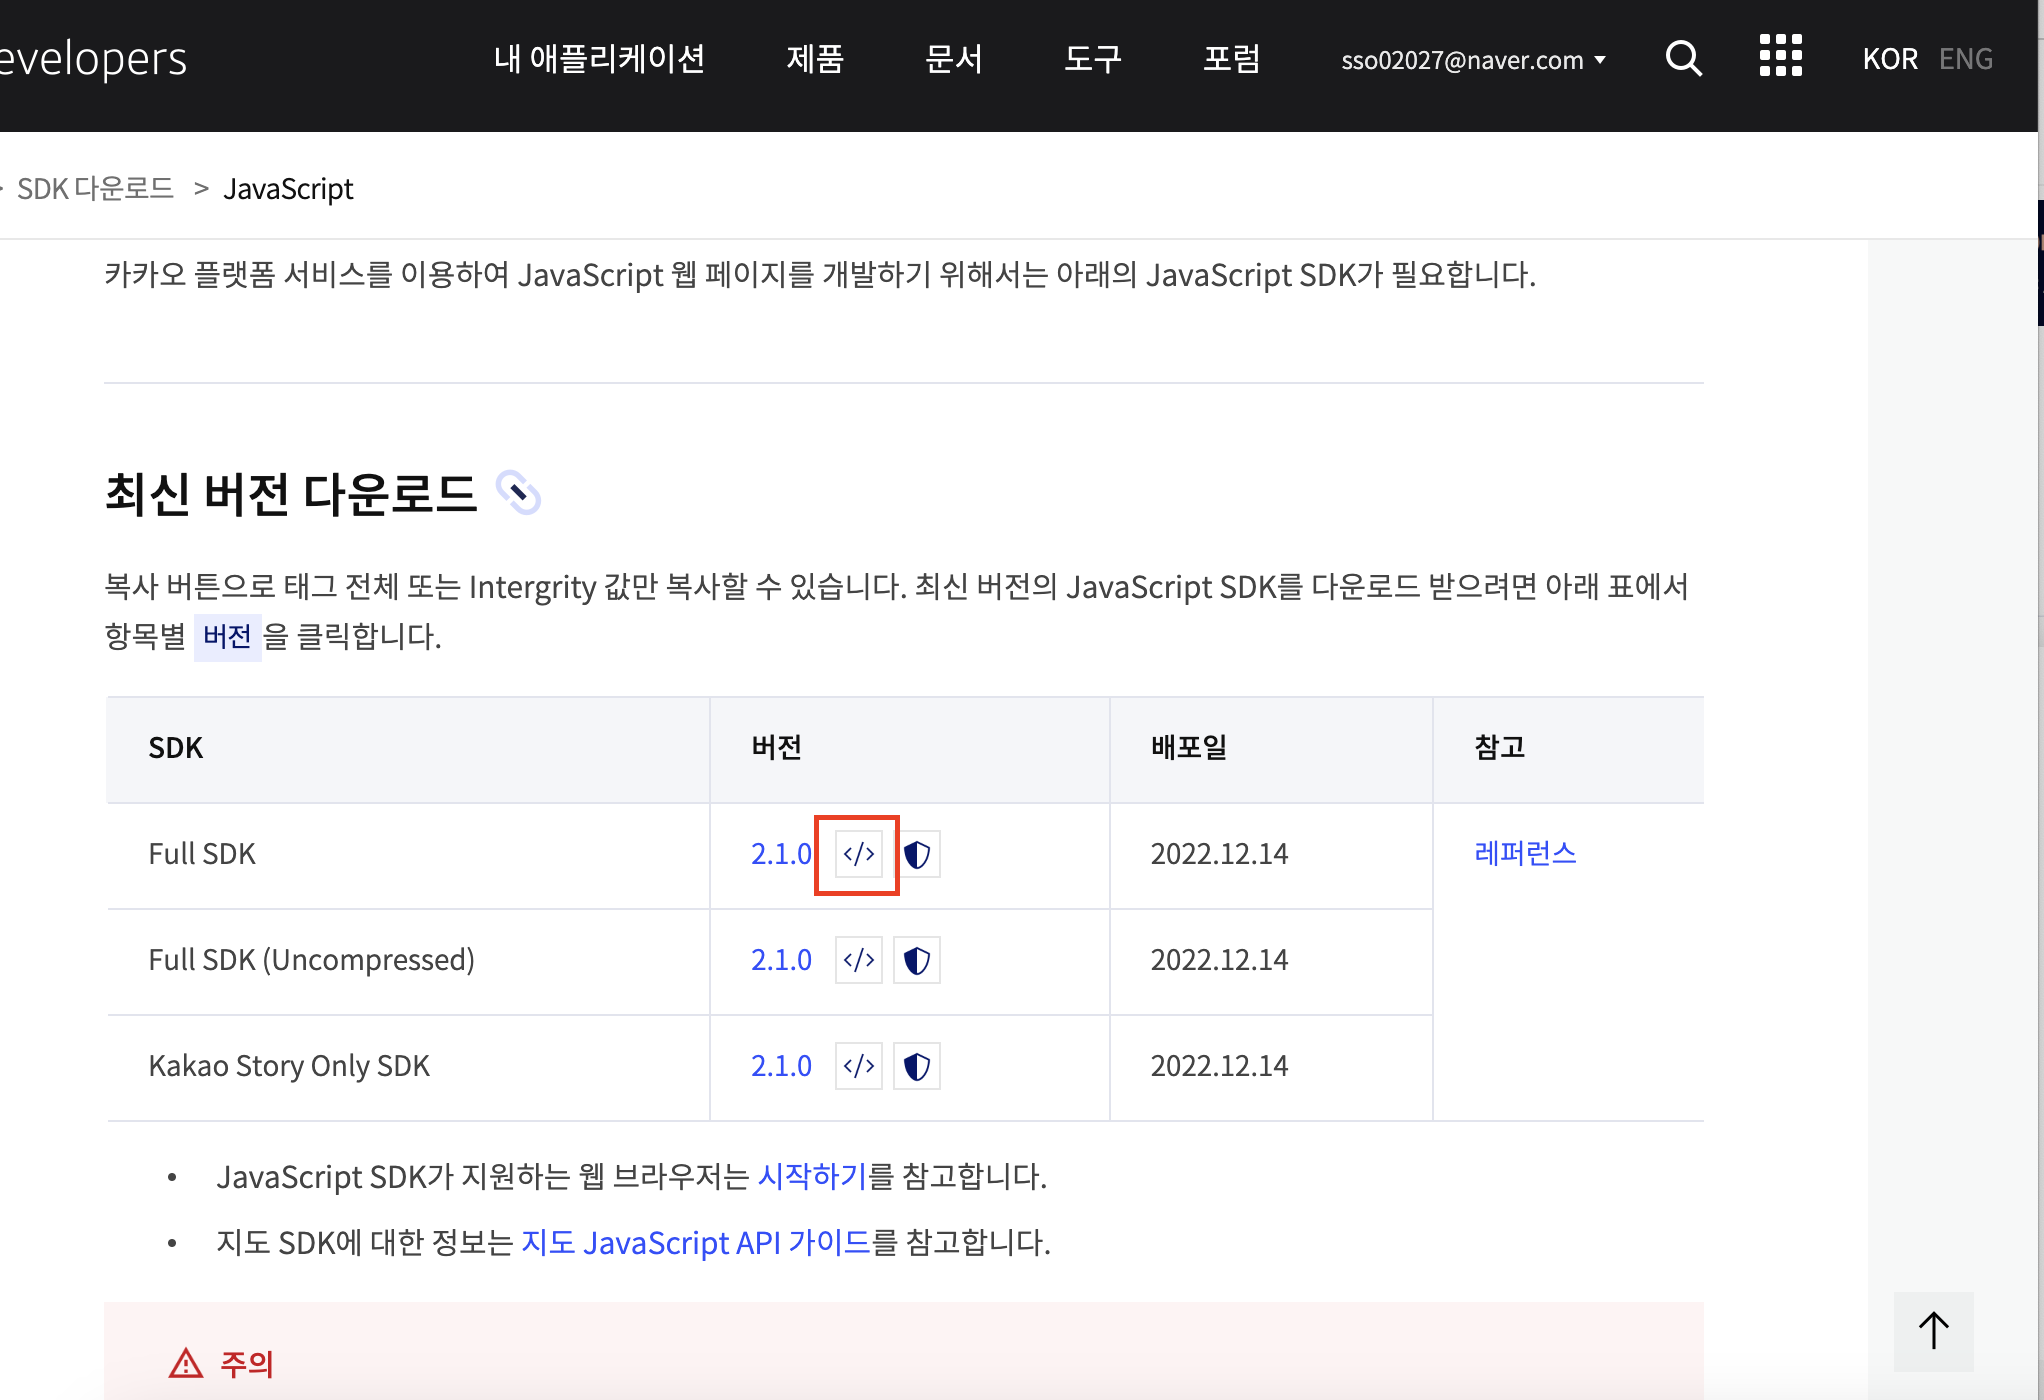Open the apps grid menu icon

tap(1780, 56)
